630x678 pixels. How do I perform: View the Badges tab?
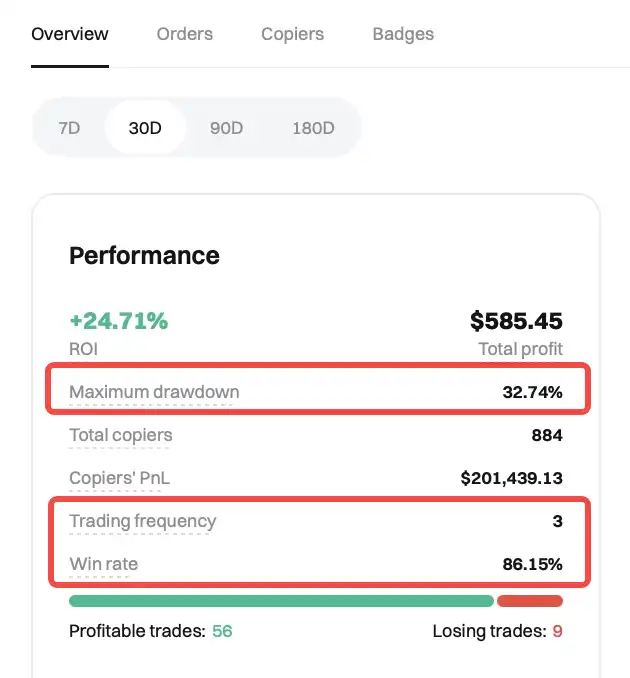(403, 34)
